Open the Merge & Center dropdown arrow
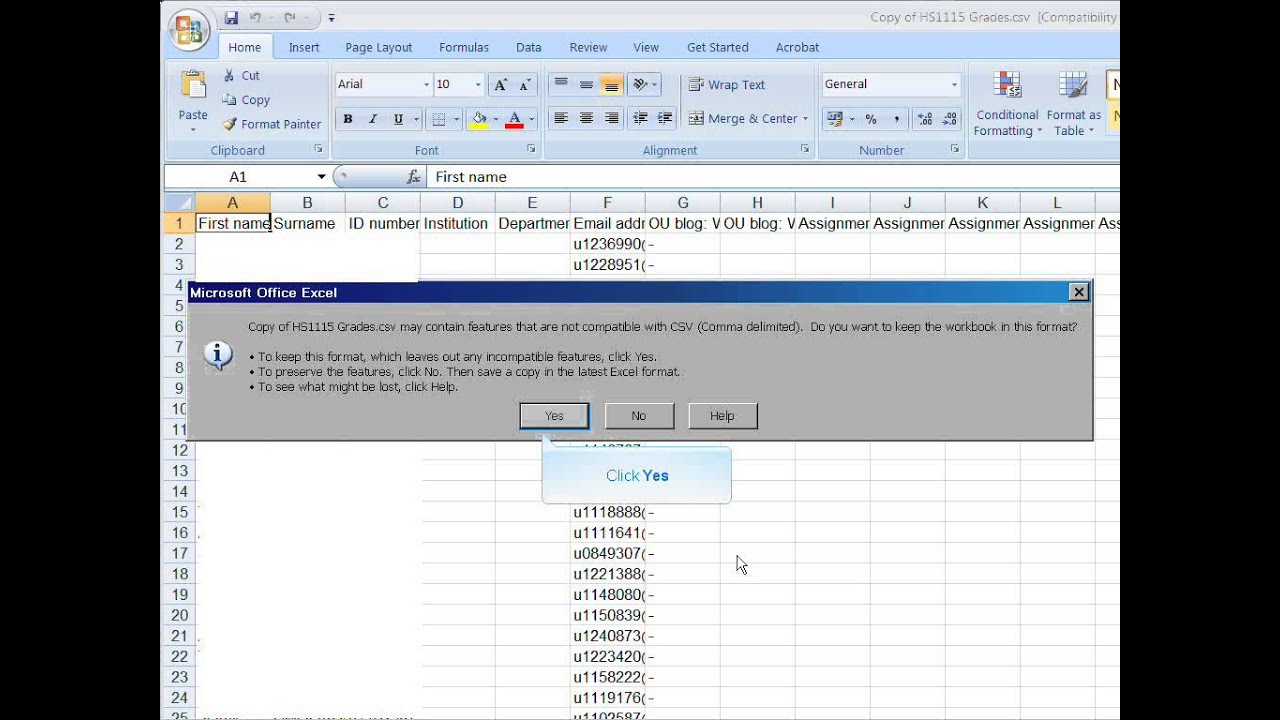1280x720 pixels. [x=805, y=118]
